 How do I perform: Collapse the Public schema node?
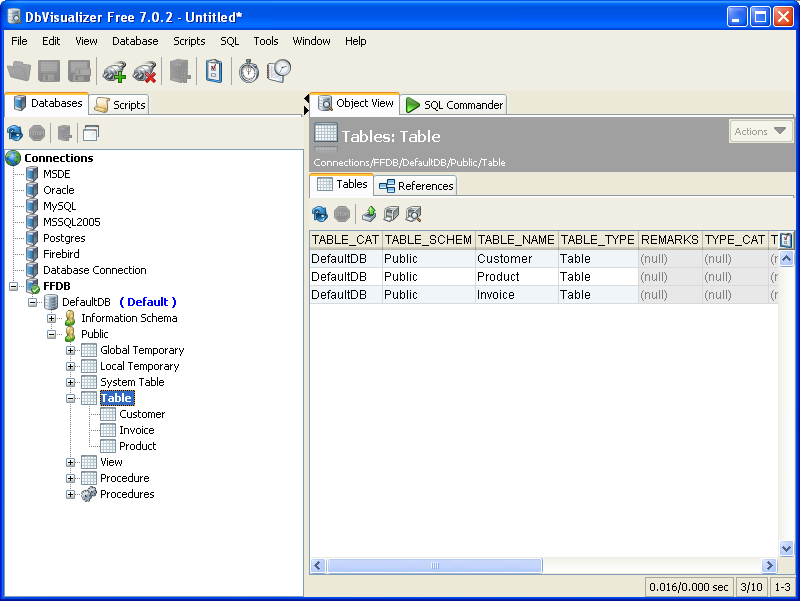[52, 334]
